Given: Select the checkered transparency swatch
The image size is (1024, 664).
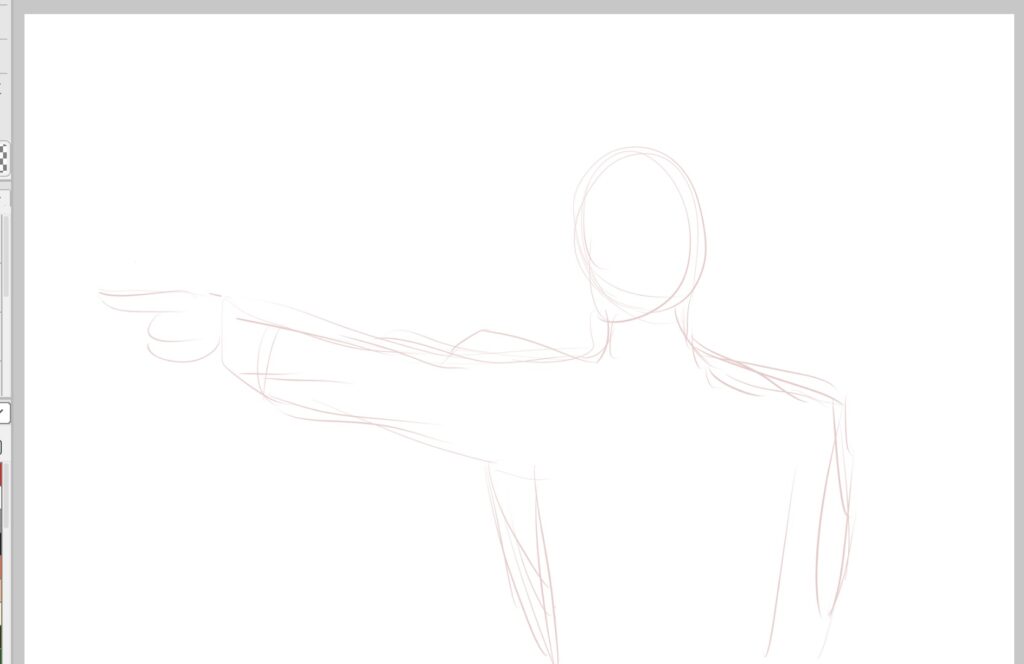Looking at the screenshot, I should [x=3, y=159].
